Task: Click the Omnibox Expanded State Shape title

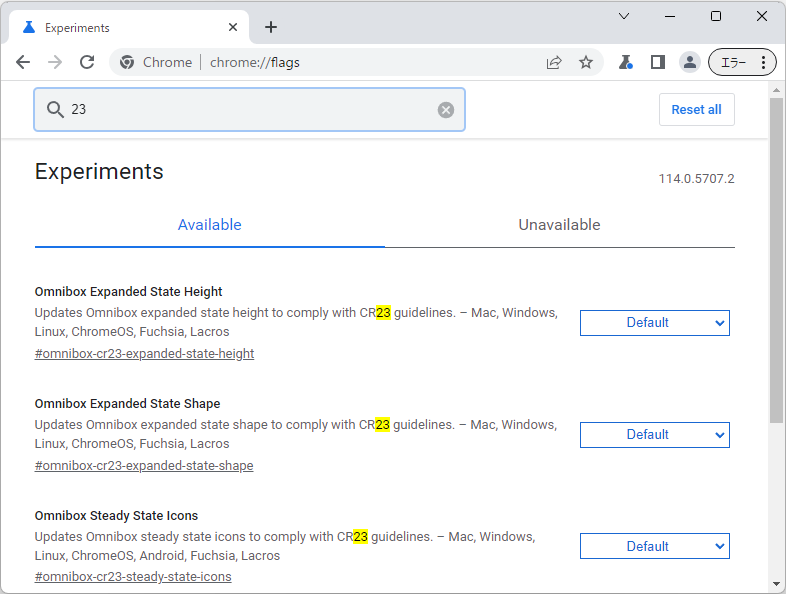Action: tap(127, 404)
